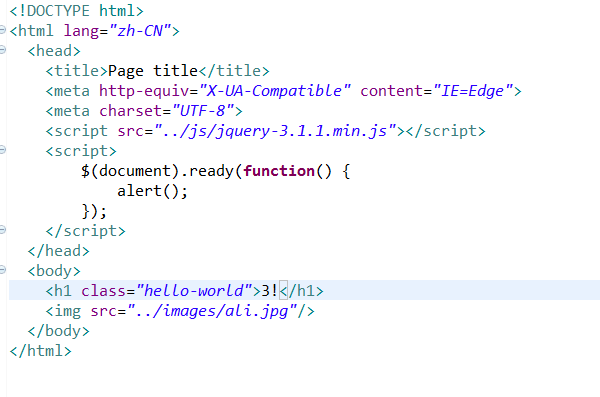The image size is (600, 397).
Task: Click the function keyword
Action: point(279,171)
